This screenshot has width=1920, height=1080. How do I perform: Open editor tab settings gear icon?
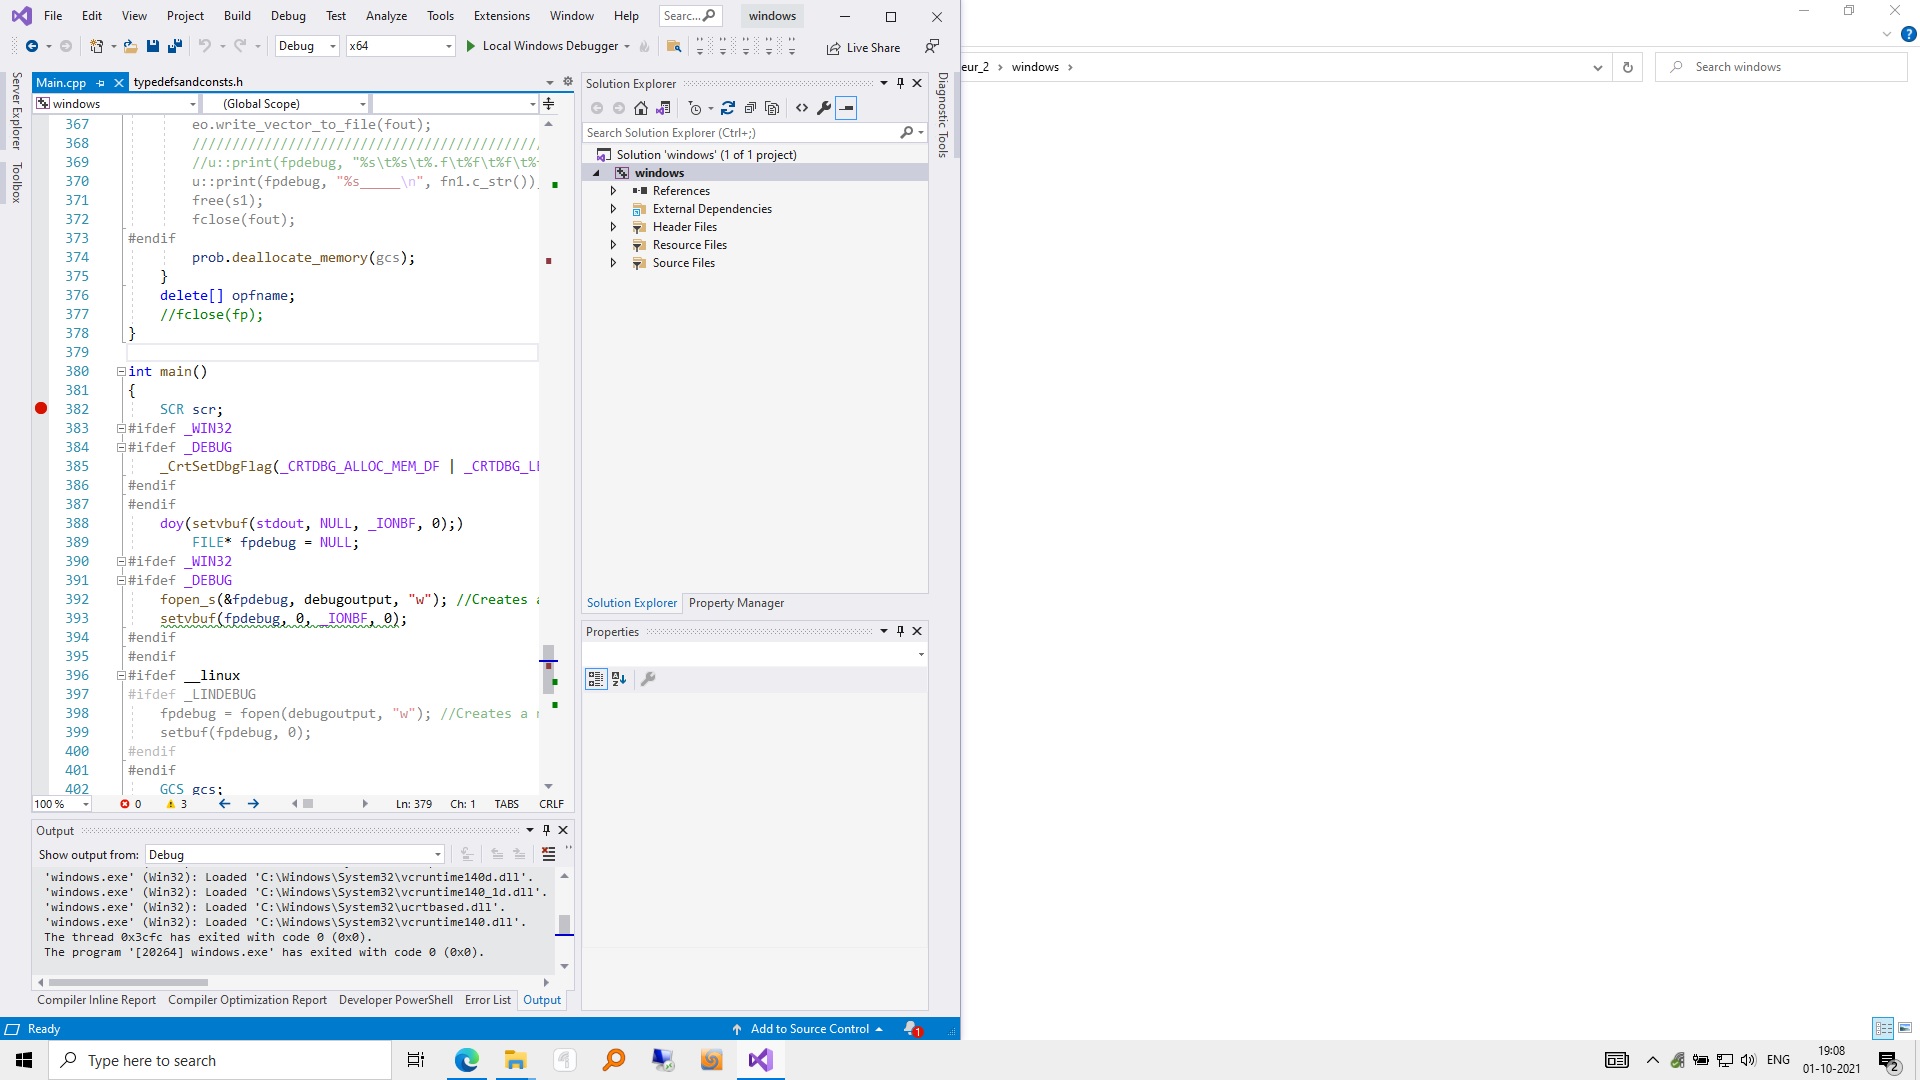(568, 82)
